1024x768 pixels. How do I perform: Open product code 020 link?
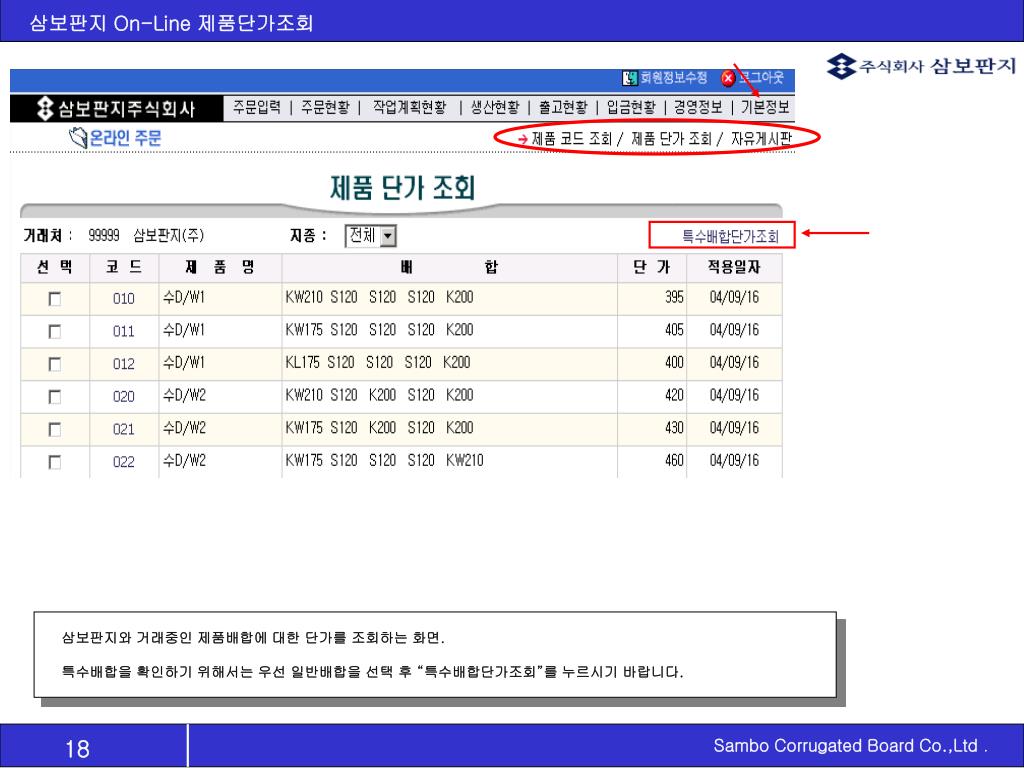[x=123, y=397]
